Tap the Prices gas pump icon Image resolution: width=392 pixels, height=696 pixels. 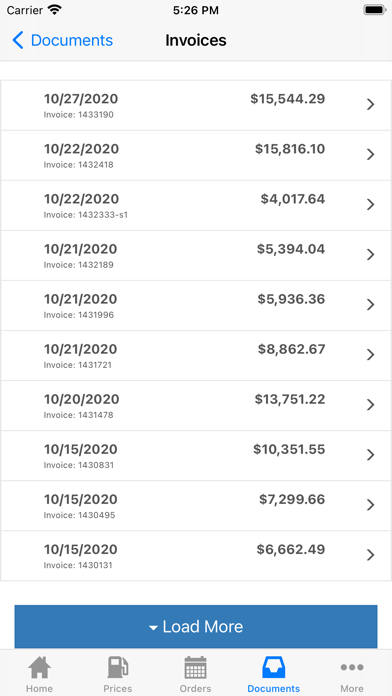(x=118, y=668)
